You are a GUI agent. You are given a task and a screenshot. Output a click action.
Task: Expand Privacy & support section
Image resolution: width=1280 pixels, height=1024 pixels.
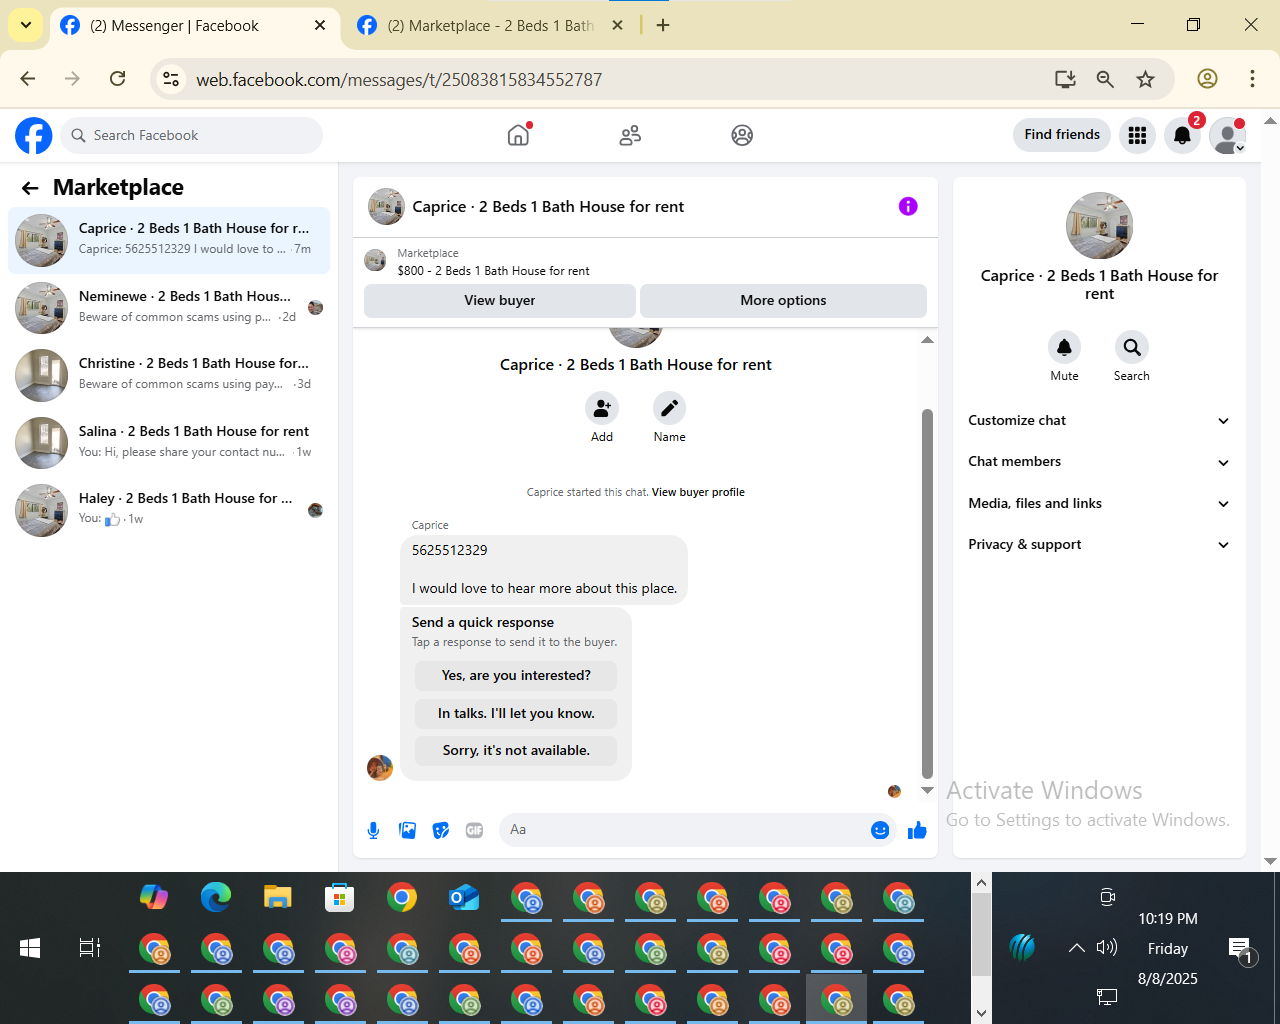tap(1098, 545)
